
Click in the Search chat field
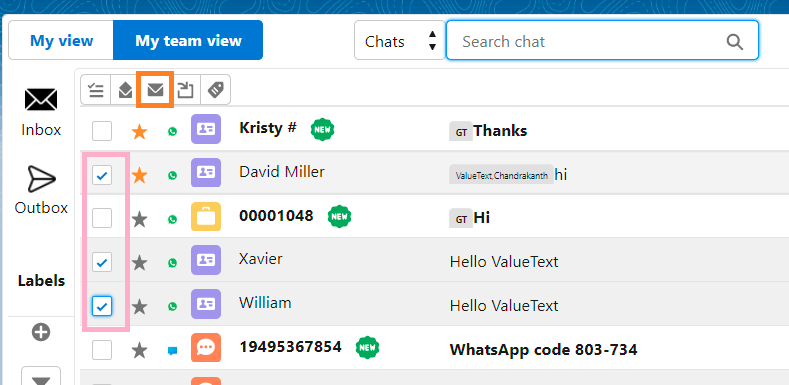coord(602,40)
